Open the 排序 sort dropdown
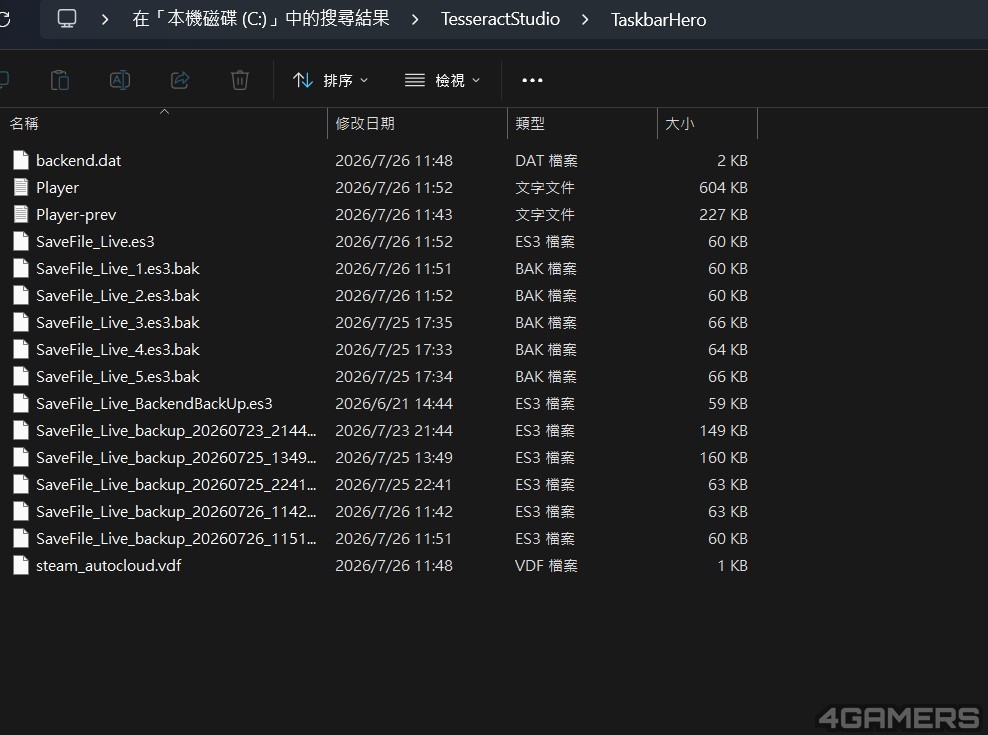This screenshot has height=735, width=988. pos(331,80)
